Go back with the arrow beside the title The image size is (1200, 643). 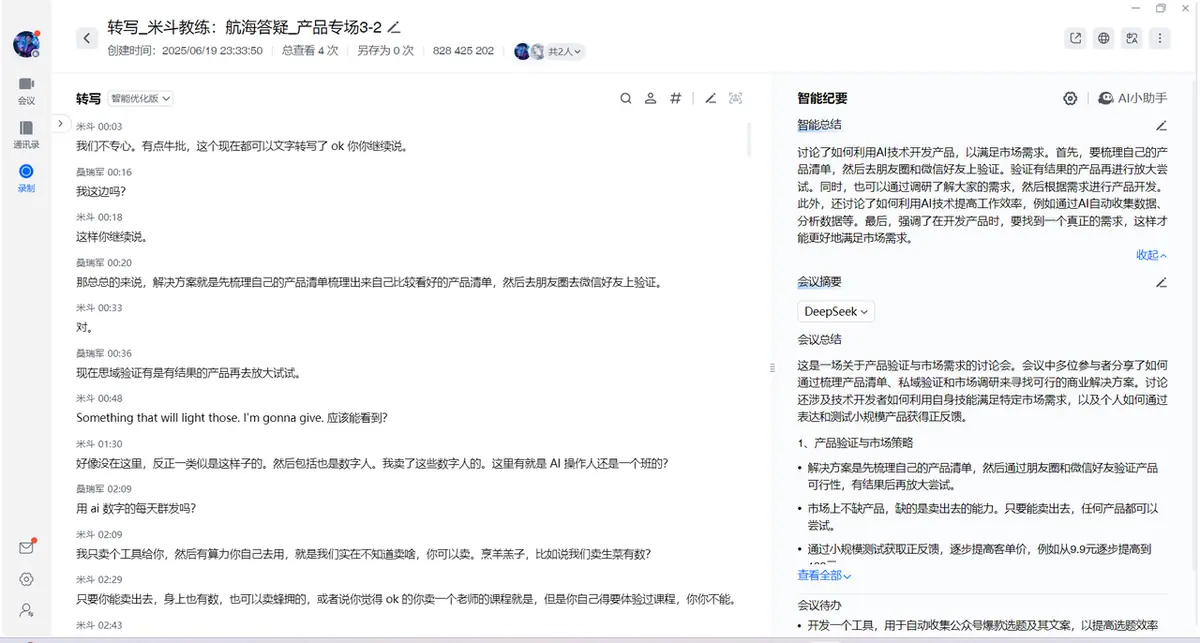pos(87,38)
